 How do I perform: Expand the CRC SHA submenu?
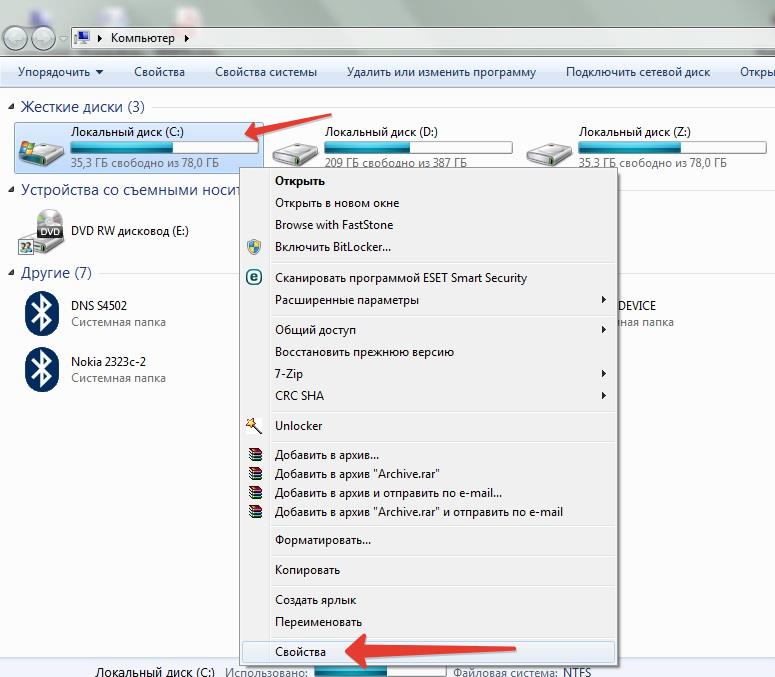604,396
